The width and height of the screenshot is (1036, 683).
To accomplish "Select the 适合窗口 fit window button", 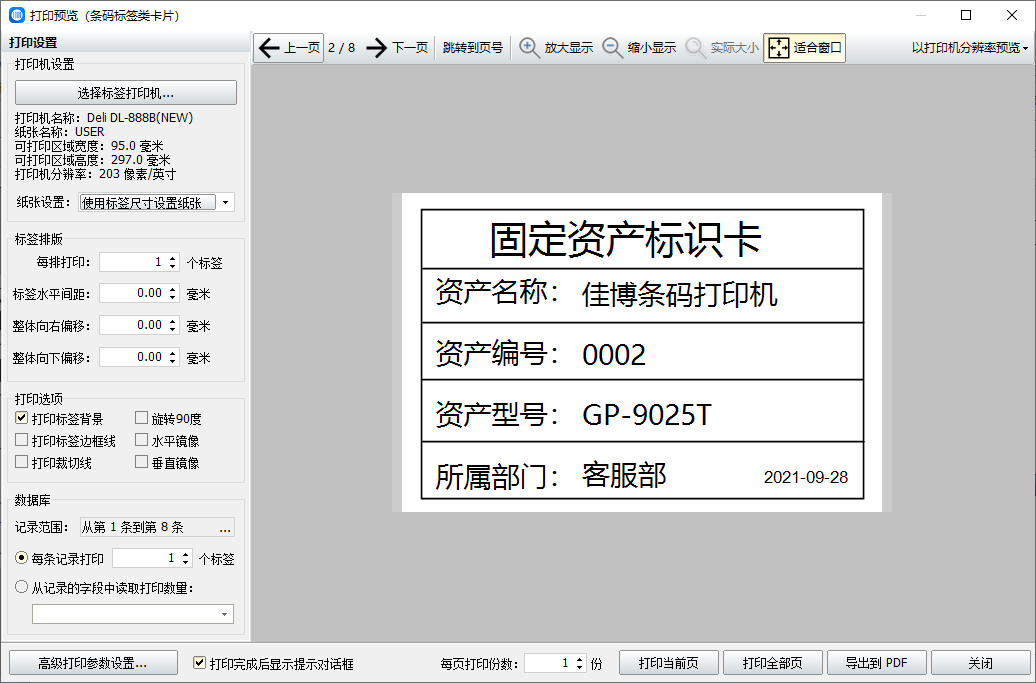I will pyautogui.click(x=804, y=48).
